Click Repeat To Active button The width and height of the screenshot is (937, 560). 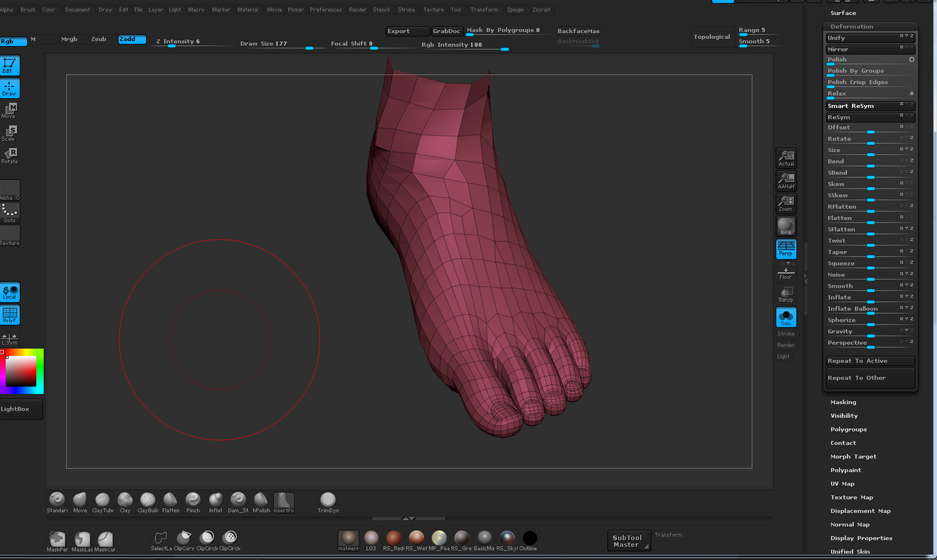click(x=870, y=361)
